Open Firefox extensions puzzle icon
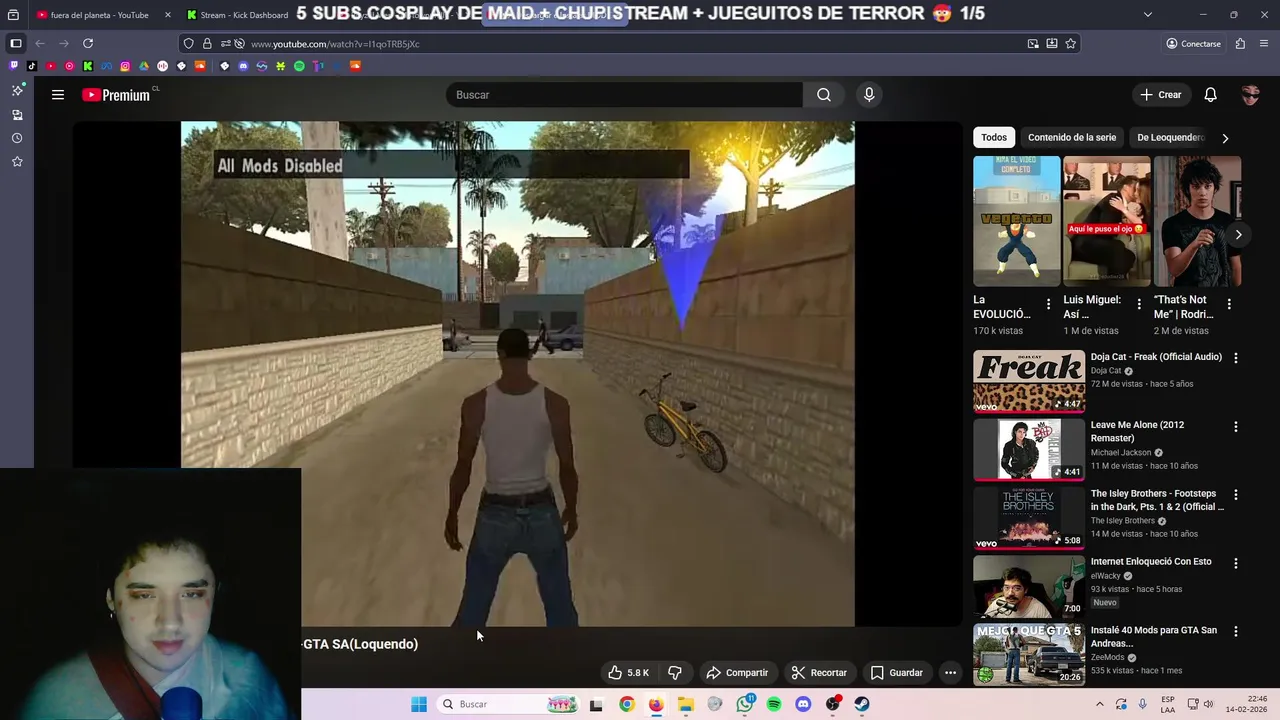The image size is (1280, 720). coord(1240,44)
